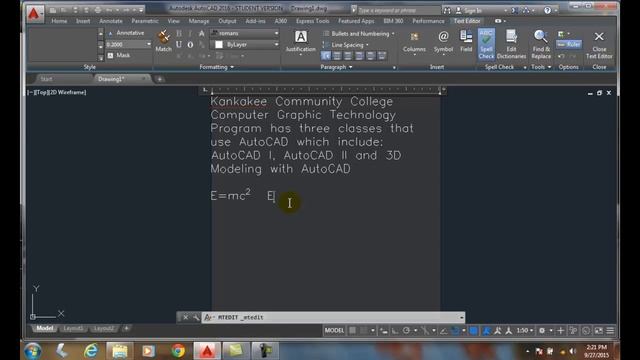Viewport: 640px width, 360px height.
Task: Toggle polar tracking status icon
Action: (407, 330)
